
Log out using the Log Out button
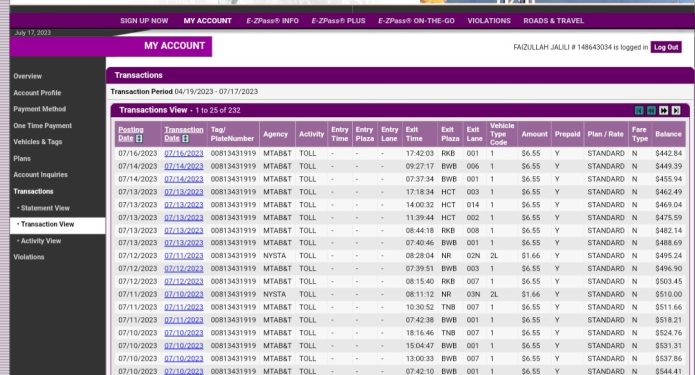(666, 47)
